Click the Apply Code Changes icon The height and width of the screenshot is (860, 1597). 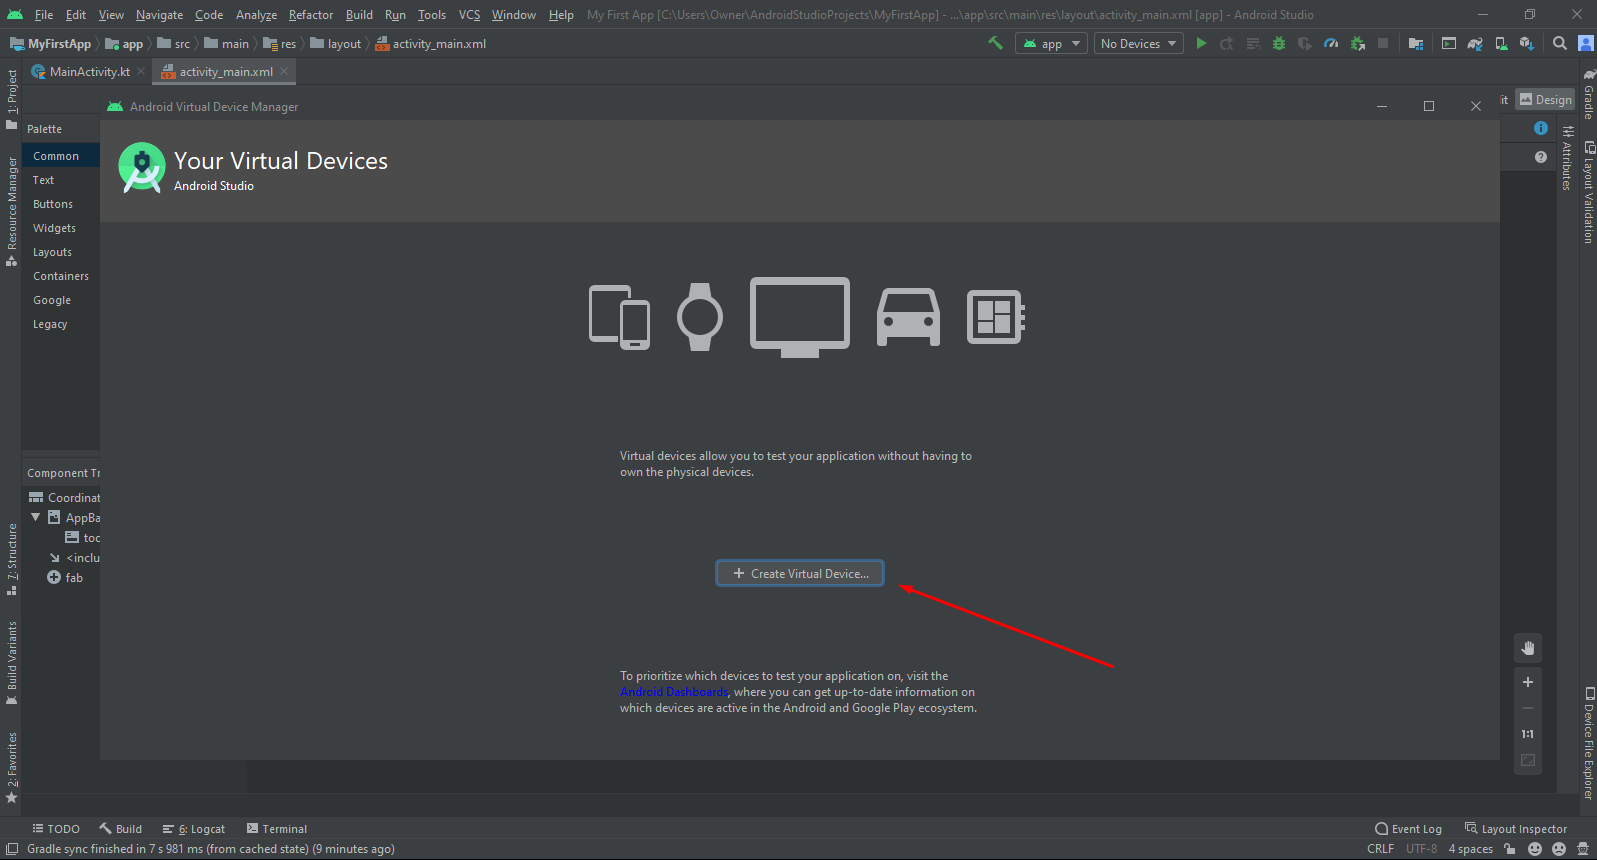[x=1253, y=43]
